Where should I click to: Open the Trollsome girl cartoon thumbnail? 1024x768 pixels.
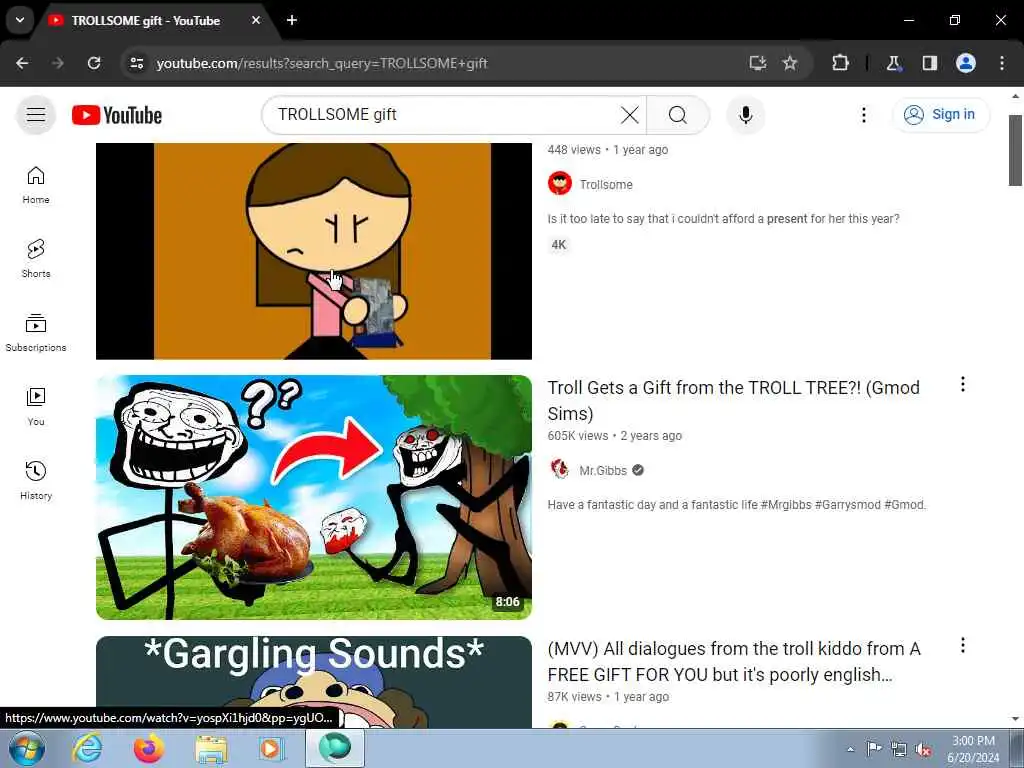(x=313, y=251)
